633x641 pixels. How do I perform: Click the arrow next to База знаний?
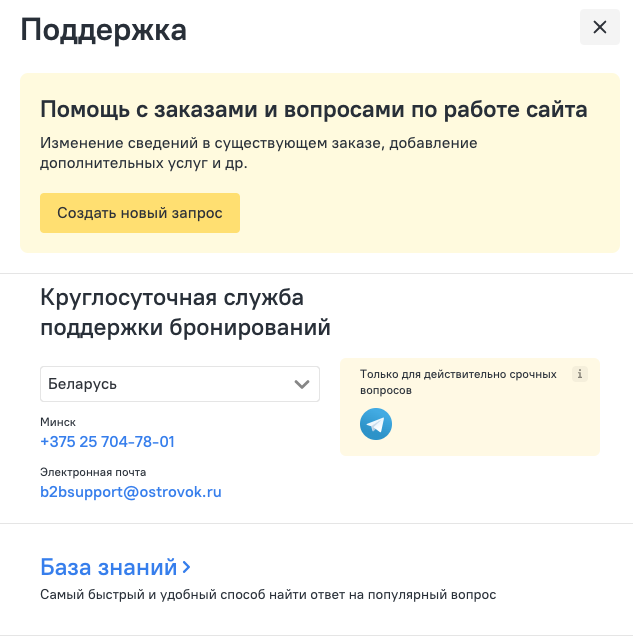click(x=186, y=567)
